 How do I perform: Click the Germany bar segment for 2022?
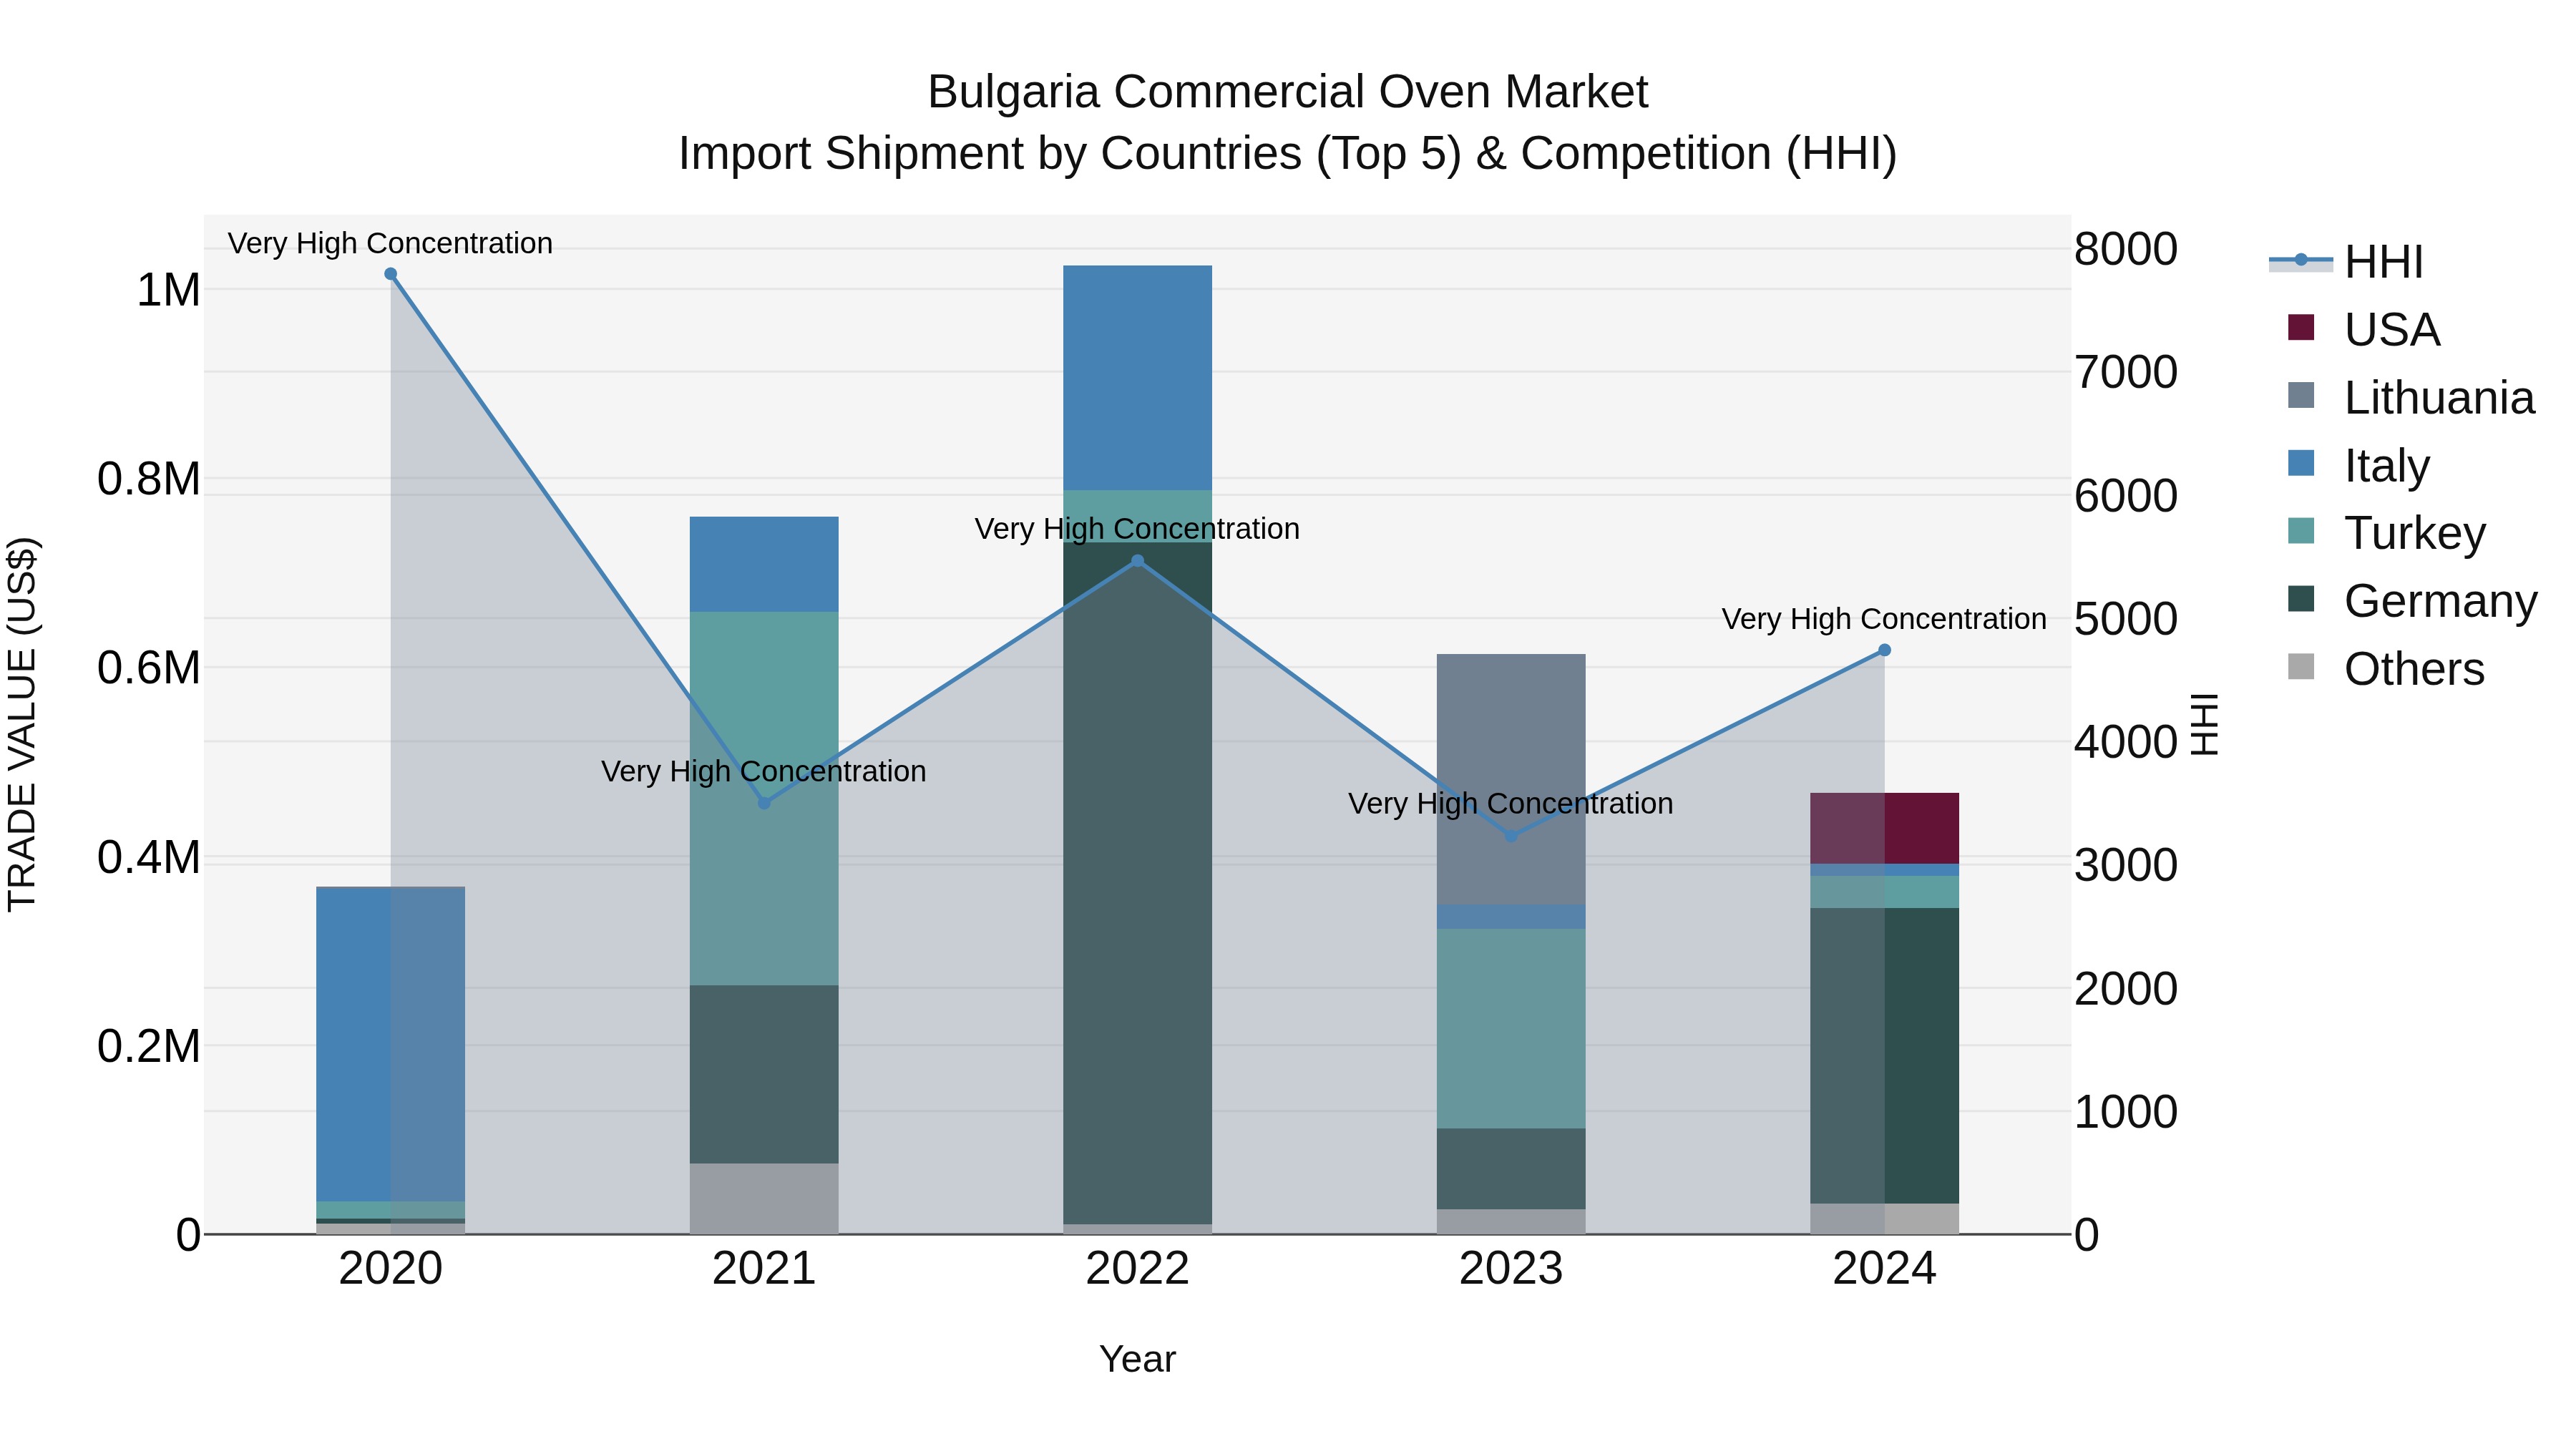1137,884
